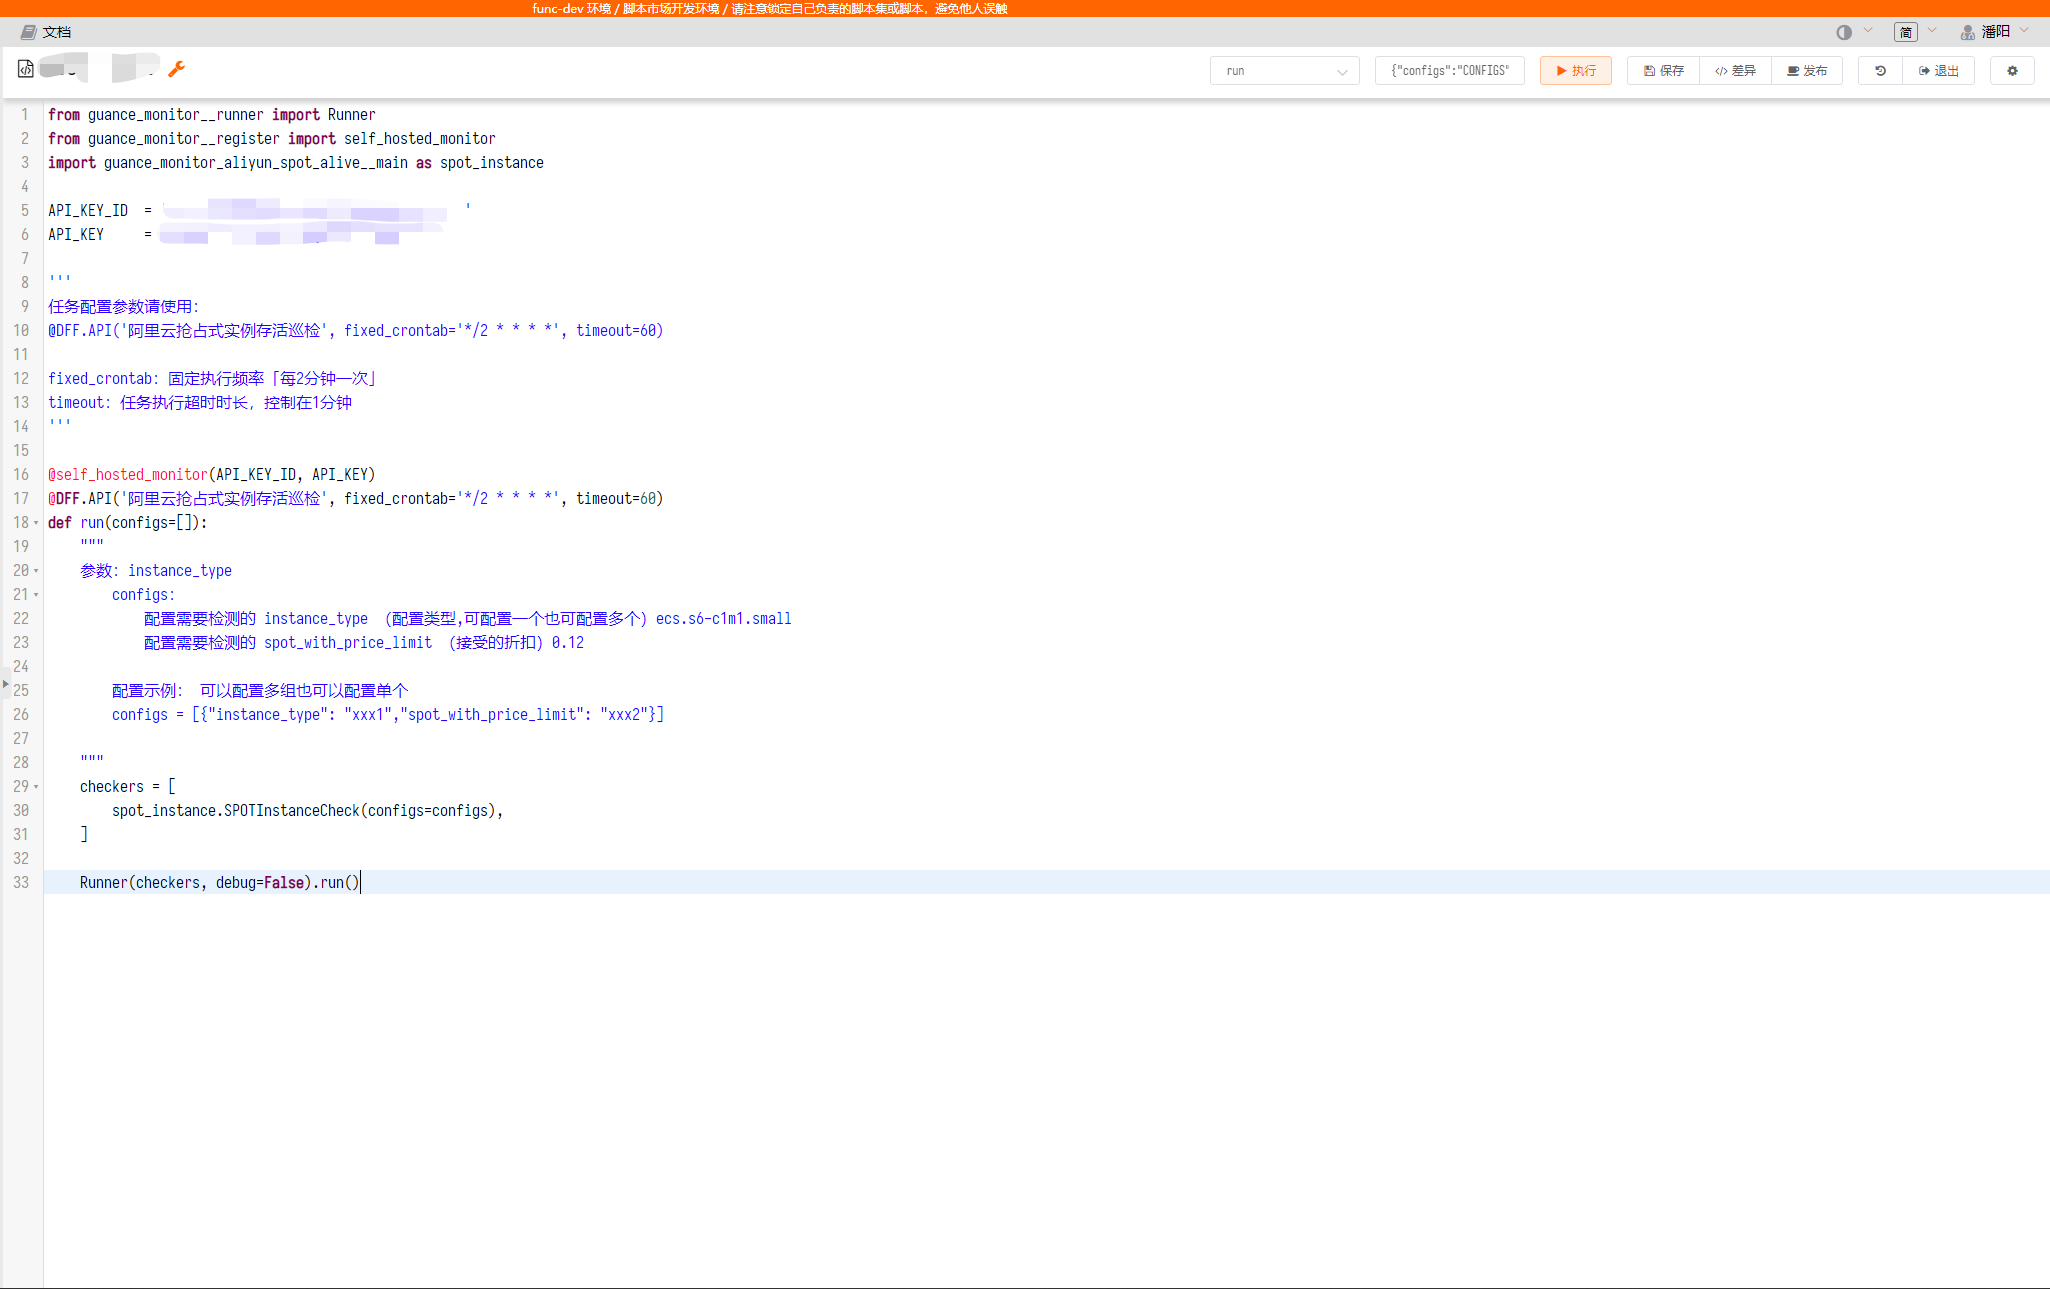Open the settings gear icon on the far right
Screen dimensions: 2050x1289
(2012, 70)
